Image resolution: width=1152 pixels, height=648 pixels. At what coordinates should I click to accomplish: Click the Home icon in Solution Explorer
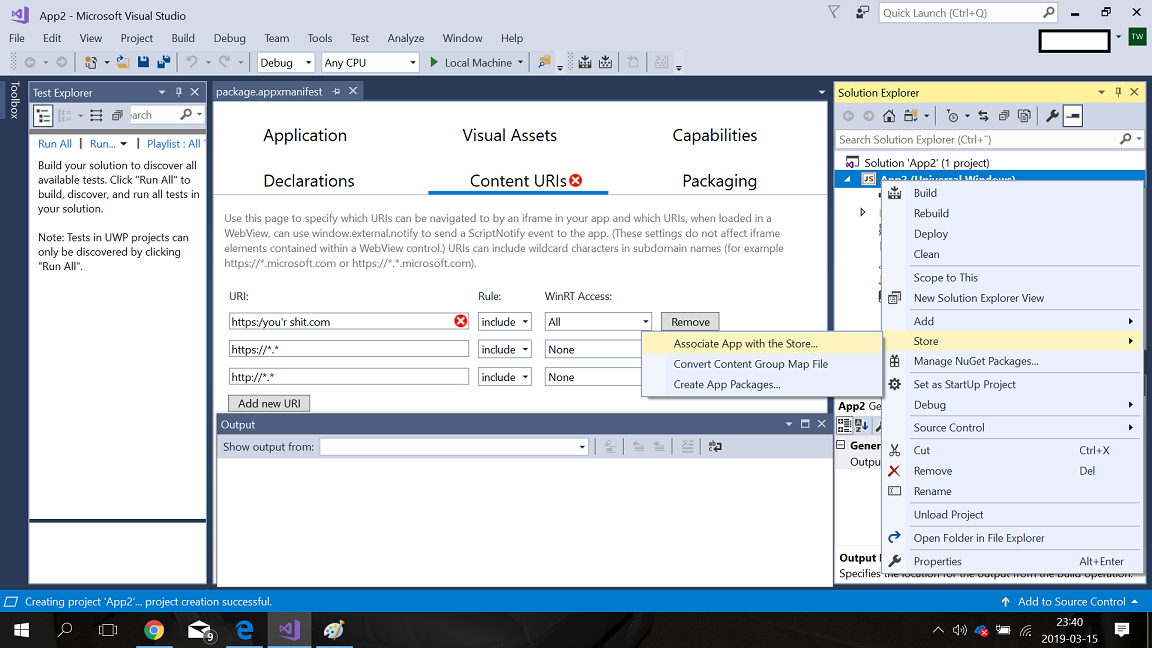pyautogui.click(x=889, y=116)
